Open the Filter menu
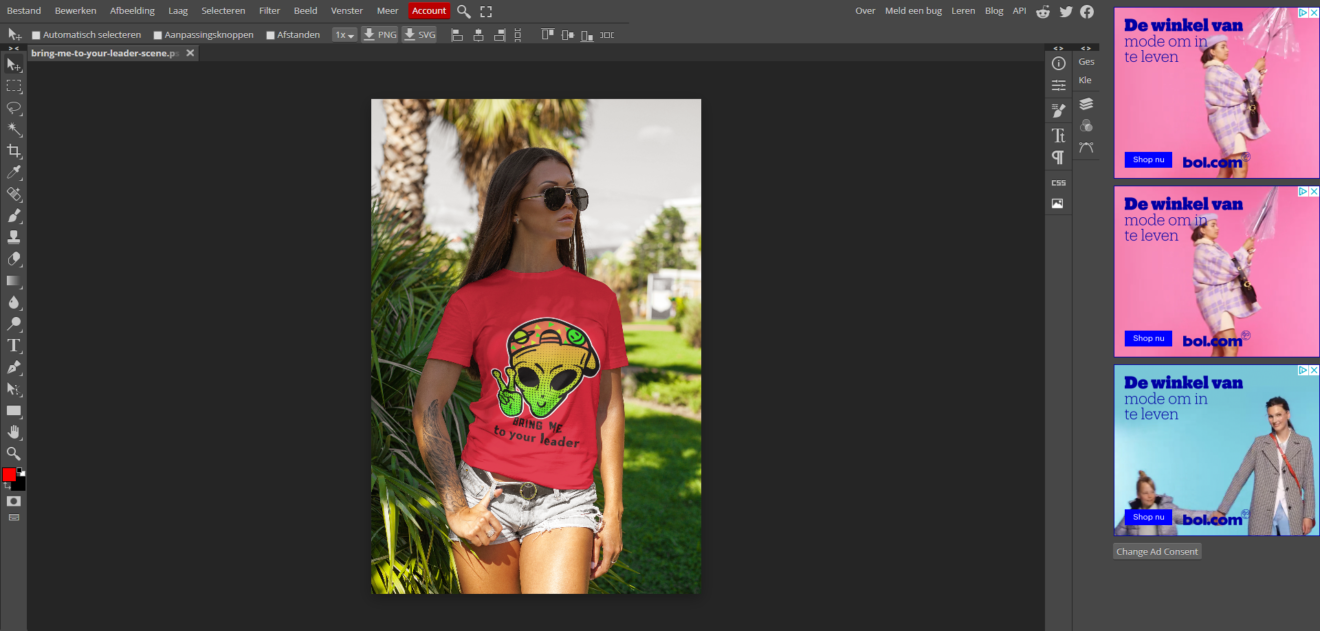Viewport: 1320px width, 631px height. (x=269, y=11)
